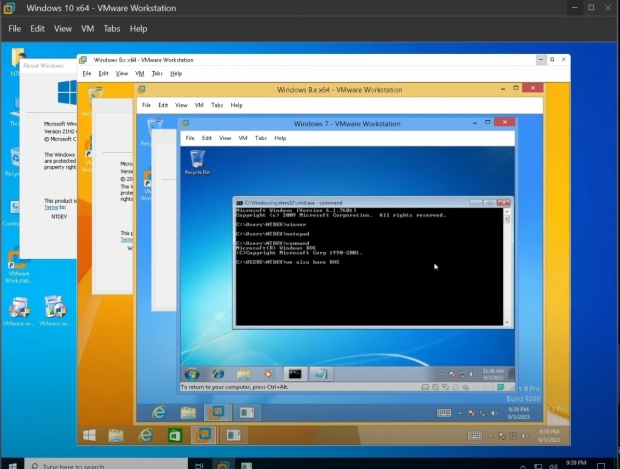Click in Windows 10 taskbar search box
Screen dimensions: 620x469
(x=106, y=465)
